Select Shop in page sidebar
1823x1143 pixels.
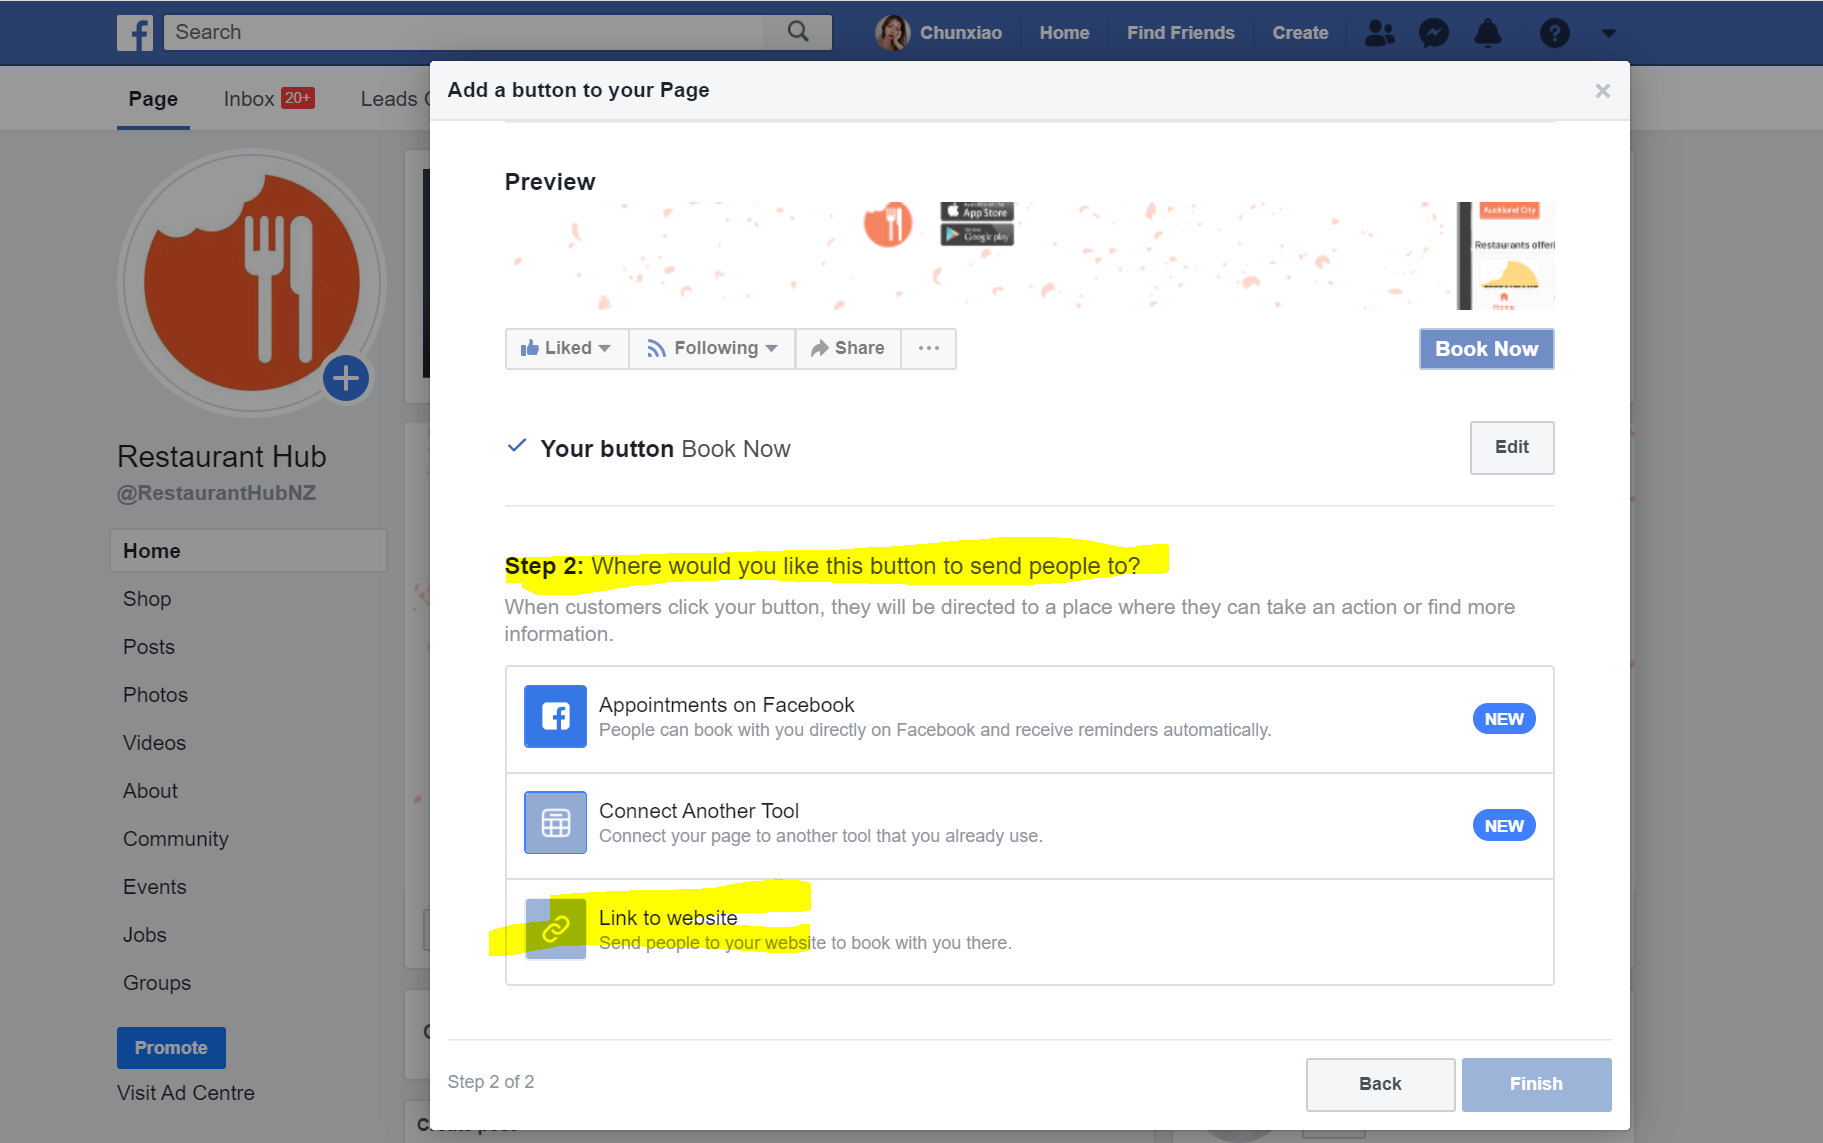click(x=147, y=599)
